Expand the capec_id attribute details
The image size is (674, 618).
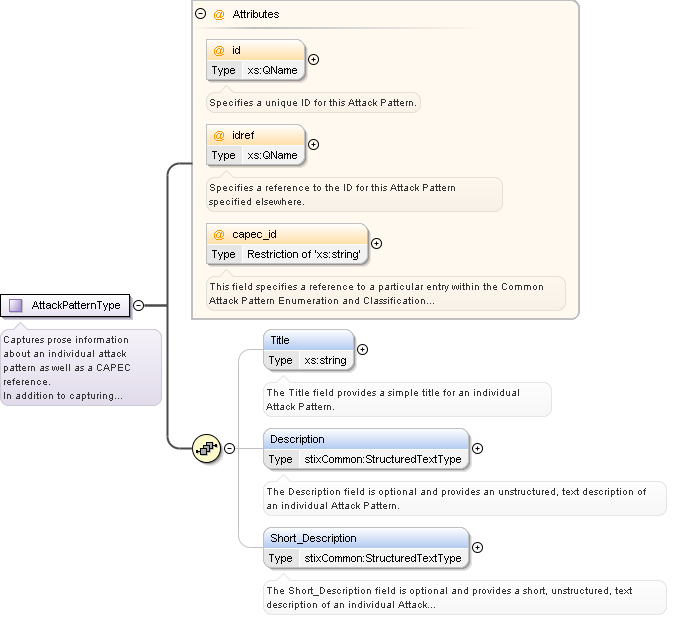[376, 243]
